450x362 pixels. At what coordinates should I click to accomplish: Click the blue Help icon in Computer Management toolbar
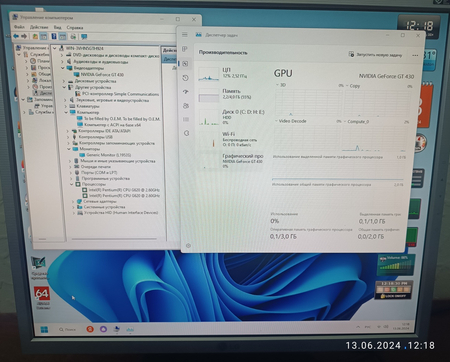[x=53, y=36]
